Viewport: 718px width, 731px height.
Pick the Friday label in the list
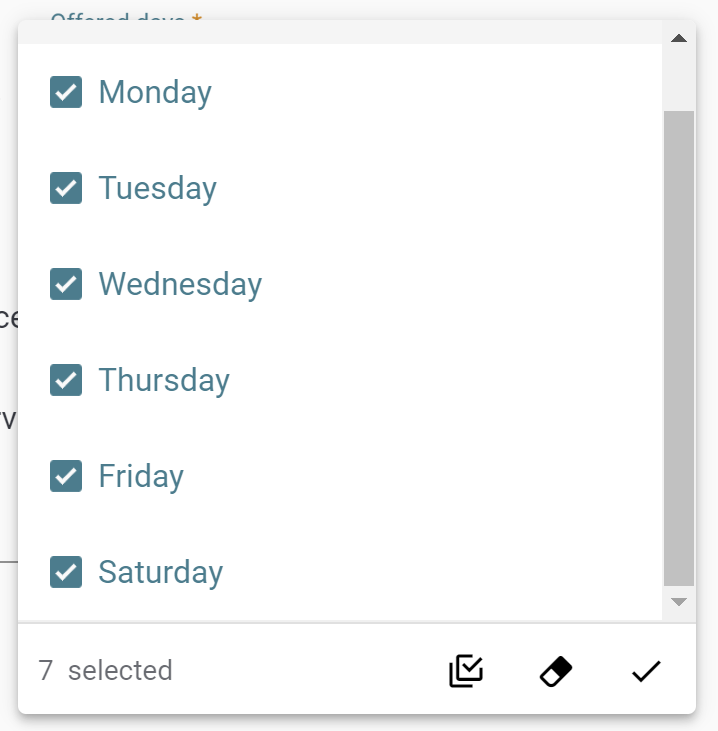pos(141,477)
